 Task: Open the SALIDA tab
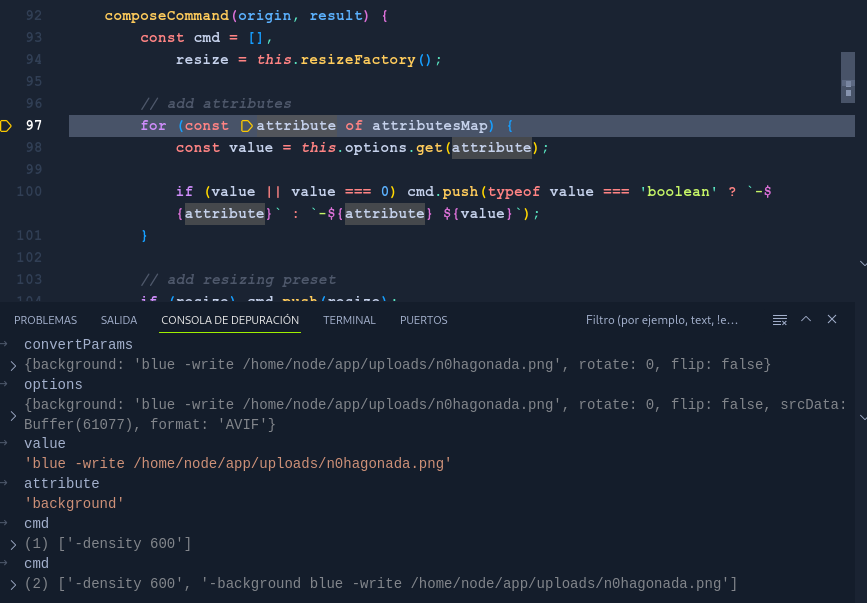119,320
